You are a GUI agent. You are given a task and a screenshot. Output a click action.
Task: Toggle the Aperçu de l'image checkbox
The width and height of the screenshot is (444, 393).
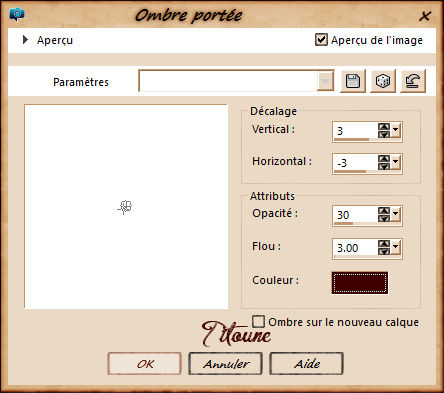321,40
